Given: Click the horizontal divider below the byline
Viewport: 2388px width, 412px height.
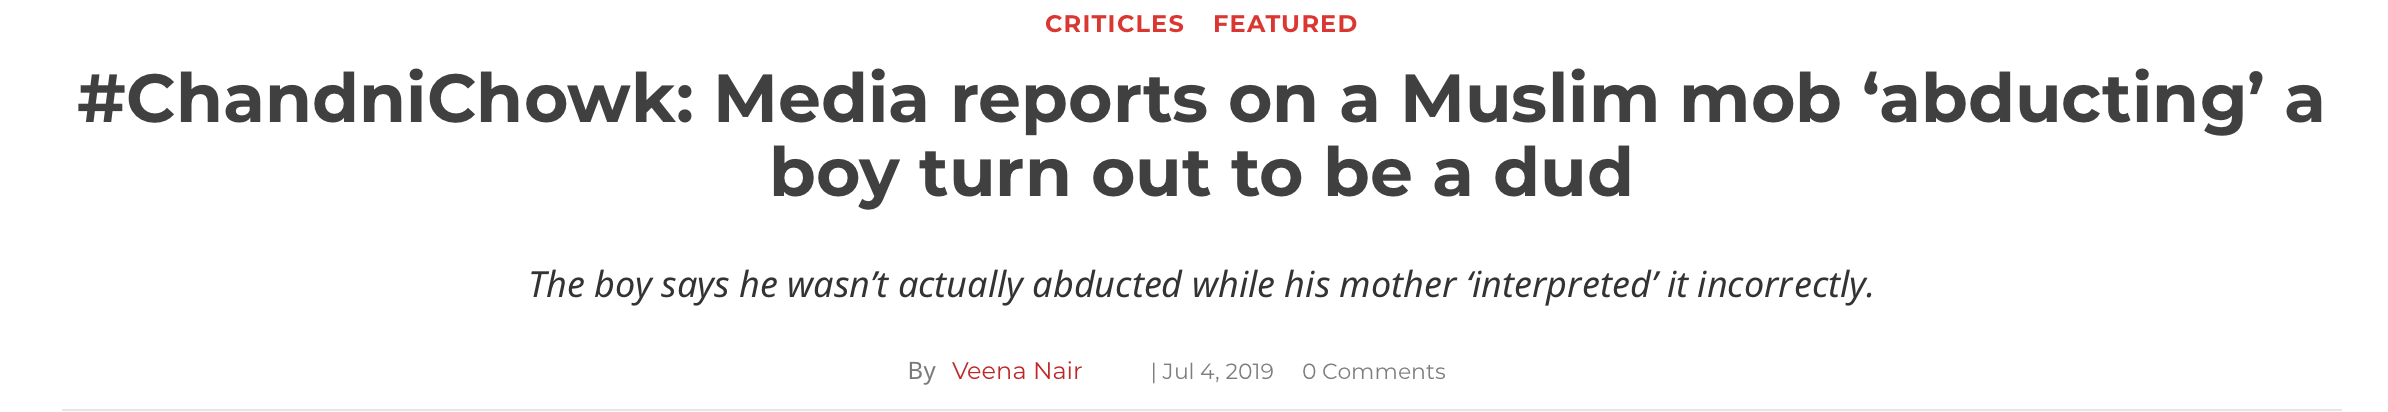Looking at the screenshot, I should (x=1200, y=409).
